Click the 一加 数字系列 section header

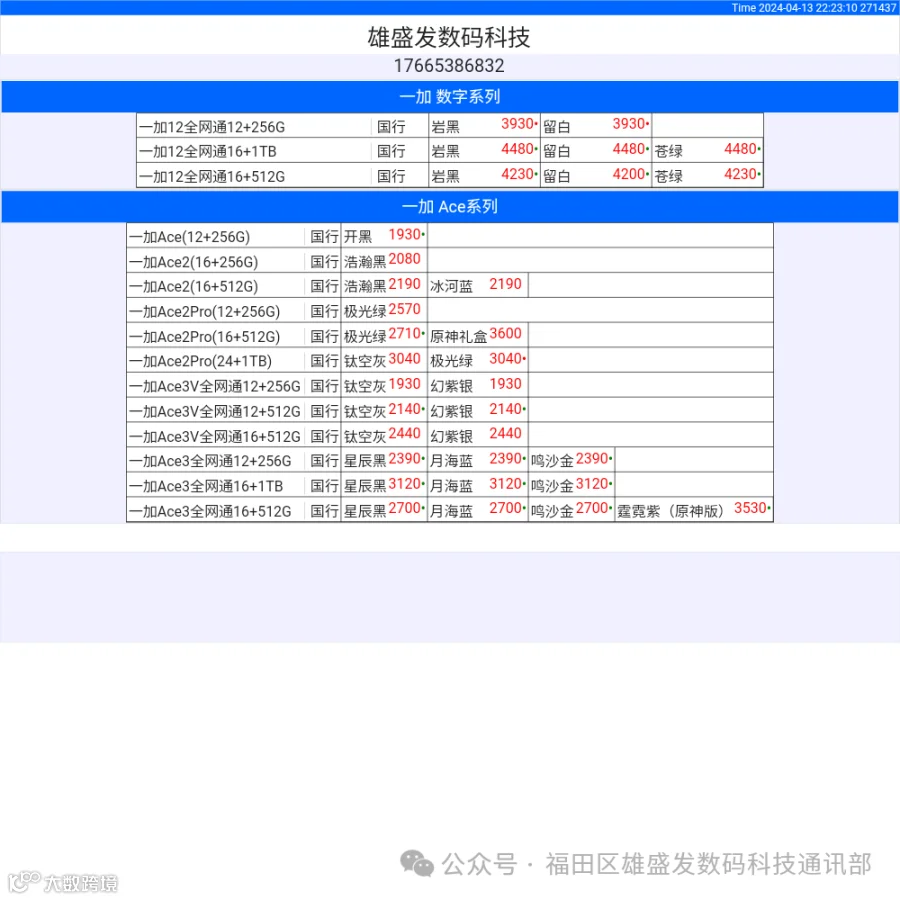450,96
